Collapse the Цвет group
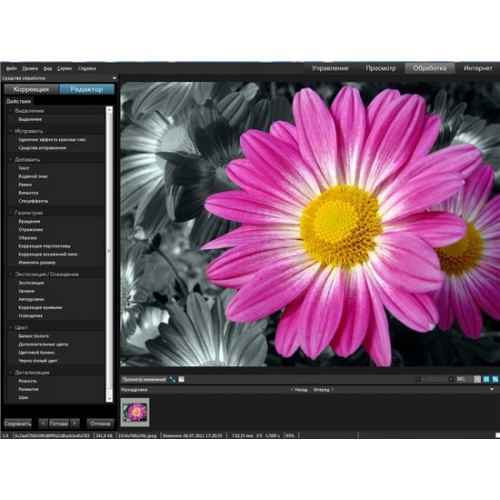Image resolution: width=500 pixels, height=500 pixels. (11, 327)
